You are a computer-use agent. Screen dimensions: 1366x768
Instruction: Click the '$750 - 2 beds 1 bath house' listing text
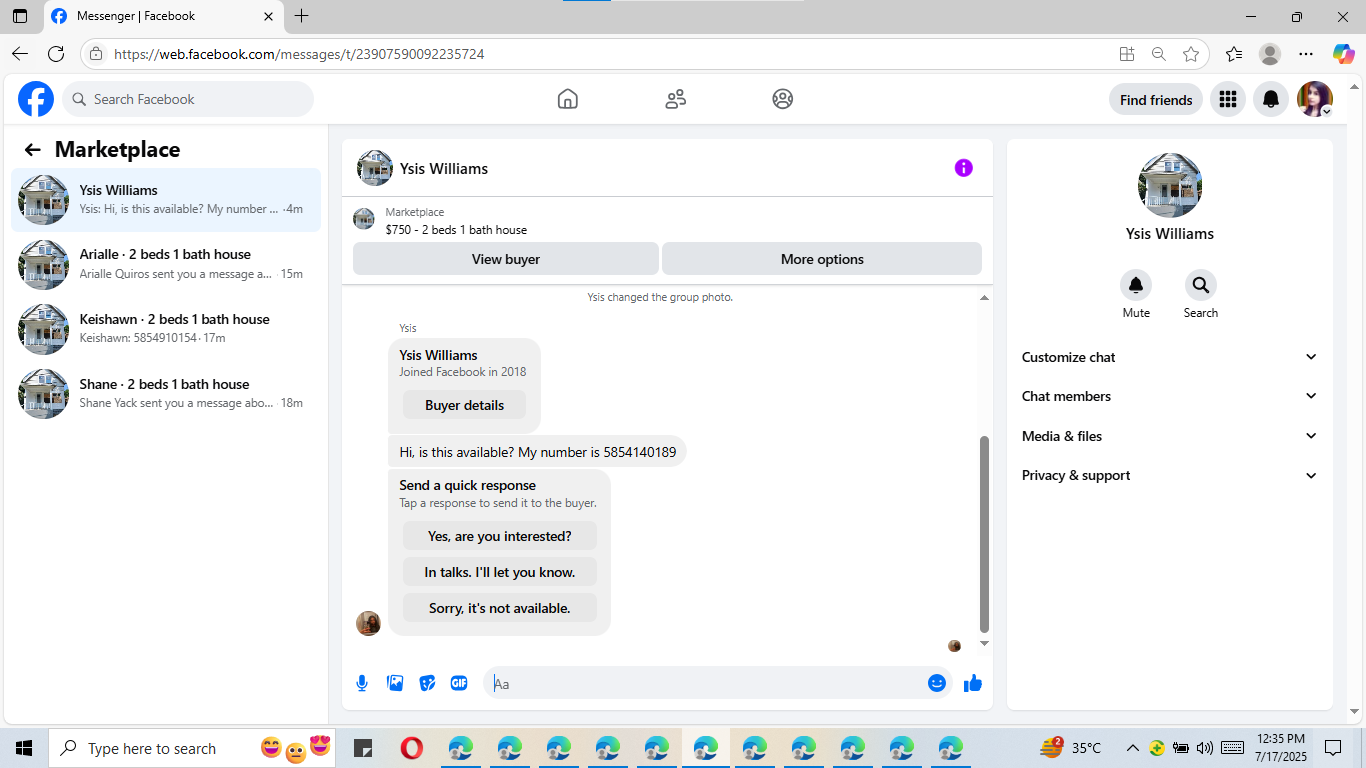(456, 230)
